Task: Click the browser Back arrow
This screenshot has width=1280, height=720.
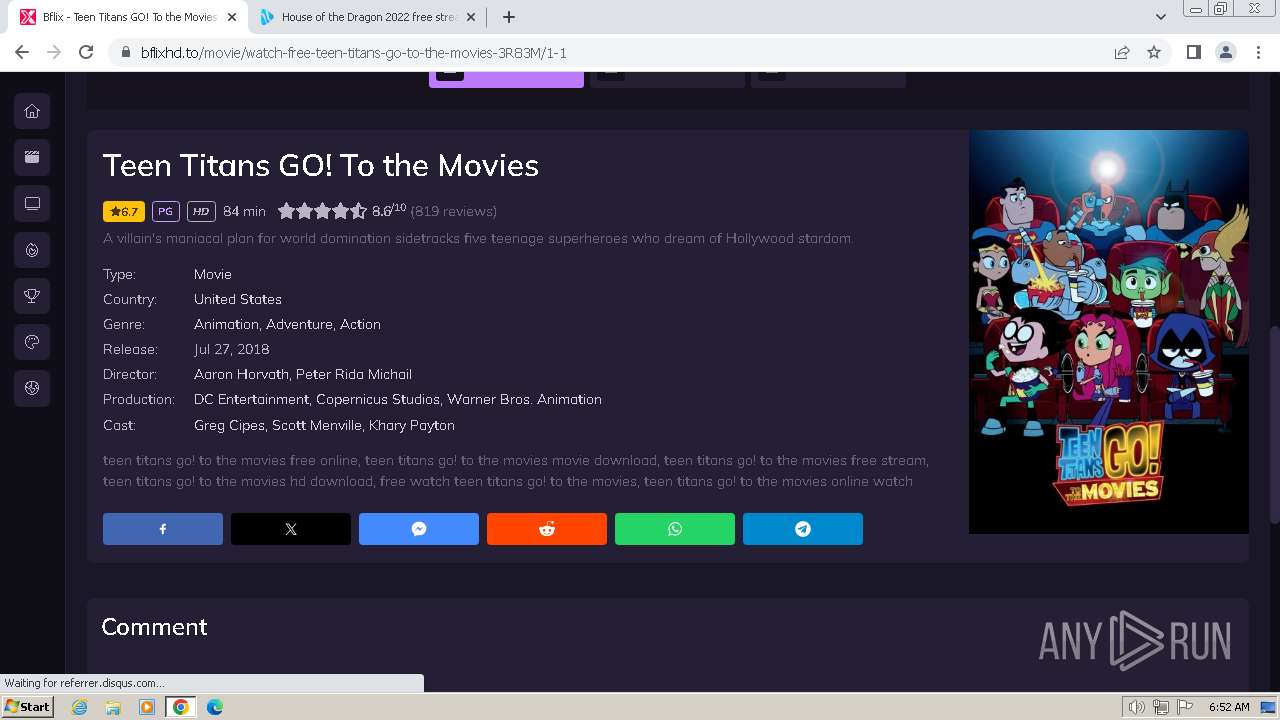Action: coord(22,53)
